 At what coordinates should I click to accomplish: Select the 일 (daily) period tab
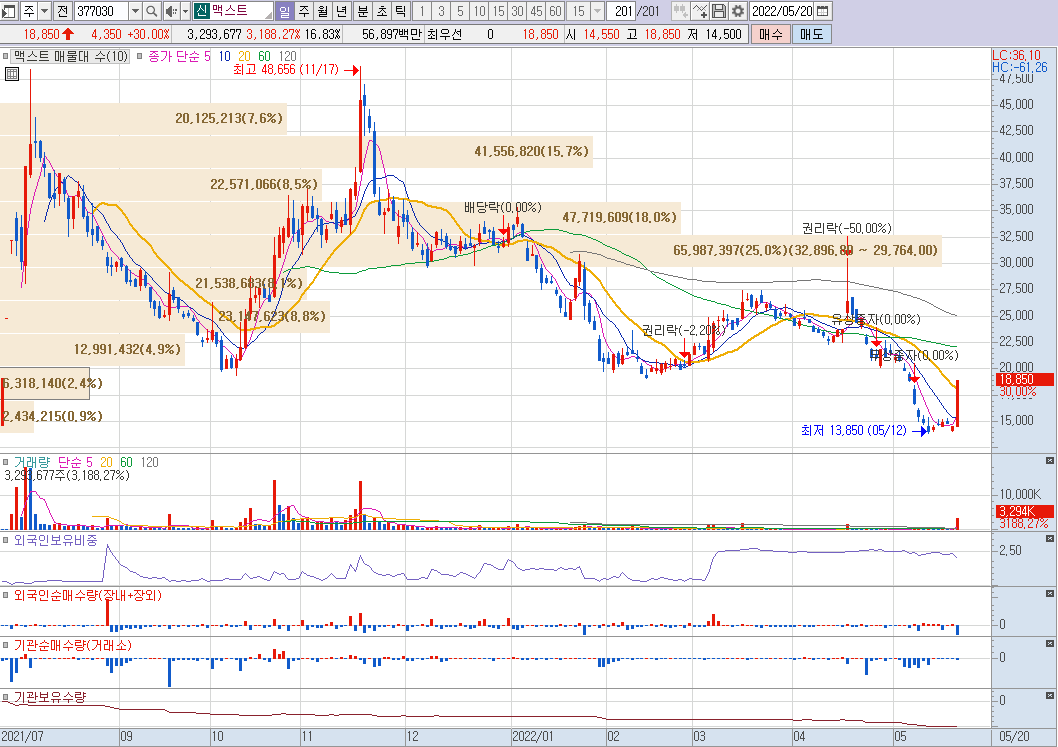[x=285, y=11]
